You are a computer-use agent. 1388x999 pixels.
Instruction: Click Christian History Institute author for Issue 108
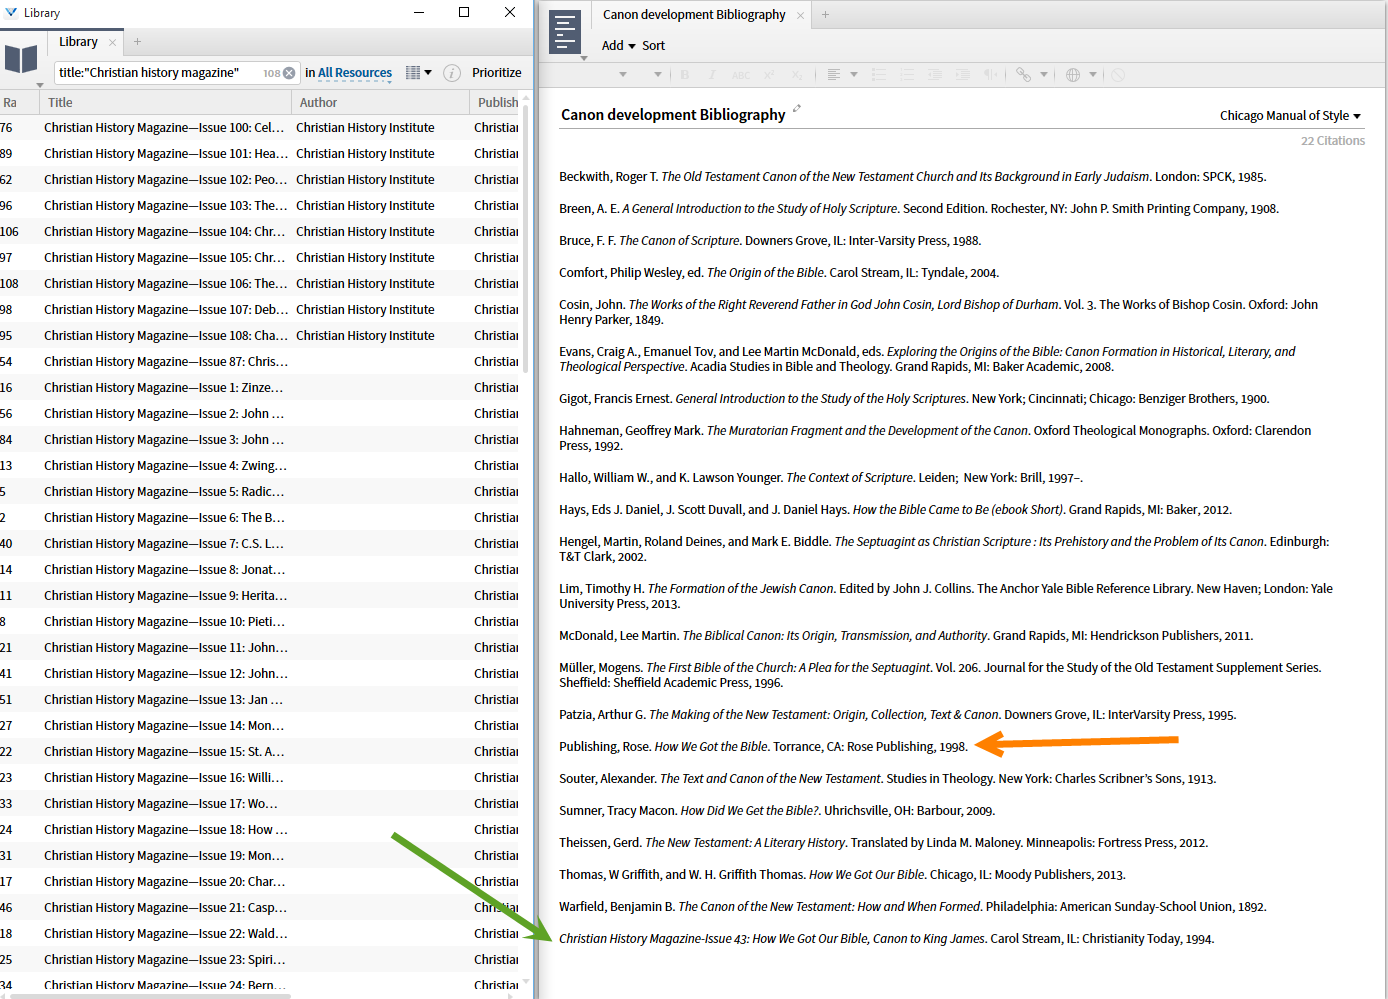click(x=365, y=336)
